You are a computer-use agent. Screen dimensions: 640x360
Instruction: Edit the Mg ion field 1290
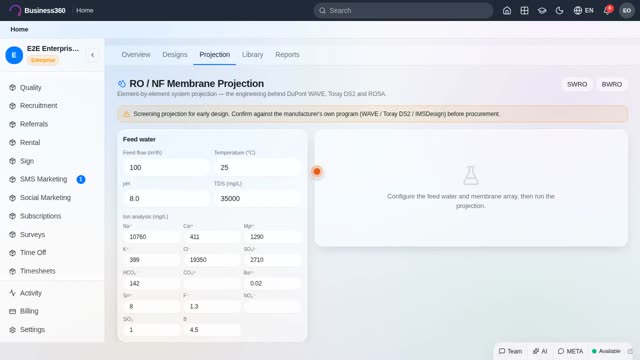(x=272, y=237)
